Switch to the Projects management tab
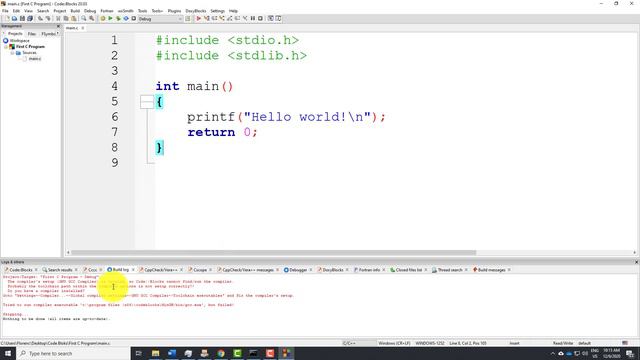The height and width of the screenshot is (360, 640). pyautogui.click(x=15, y=33)
